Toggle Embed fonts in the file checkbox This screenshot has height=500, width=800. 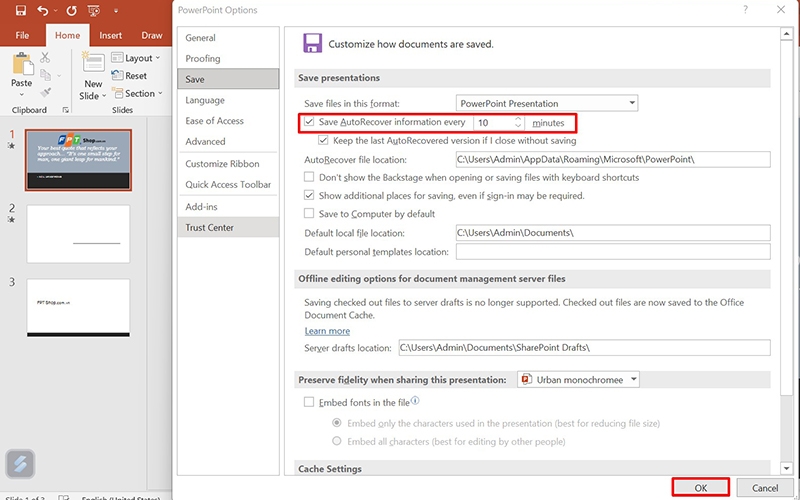click(309, 402)
